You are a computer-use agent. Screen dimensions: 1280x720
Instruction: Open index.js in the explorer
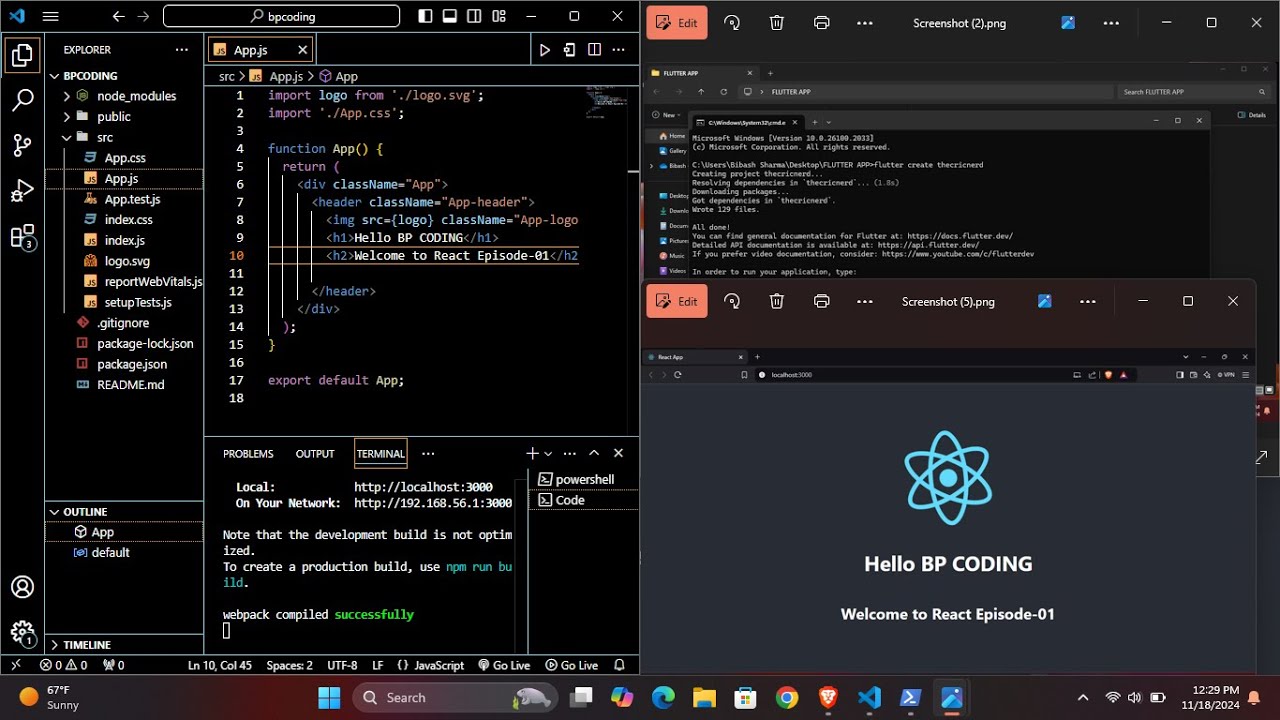click(x=124, y=240)
